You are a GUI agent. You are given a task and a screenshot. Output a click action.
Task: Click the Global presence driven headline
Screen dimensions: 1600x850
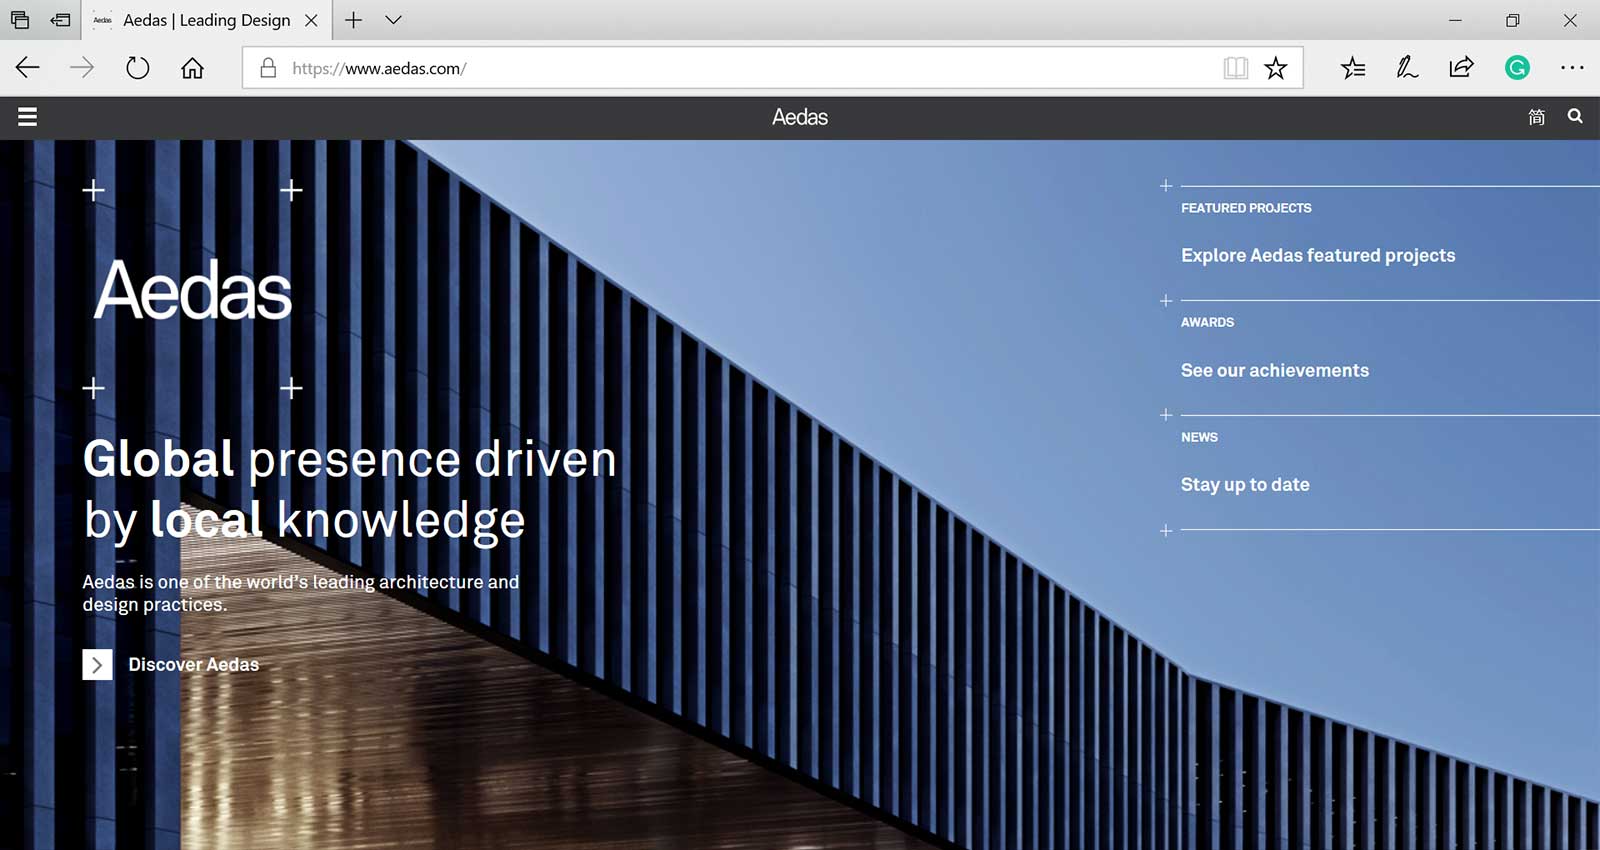pyautogui.click(x=349, y=490)
